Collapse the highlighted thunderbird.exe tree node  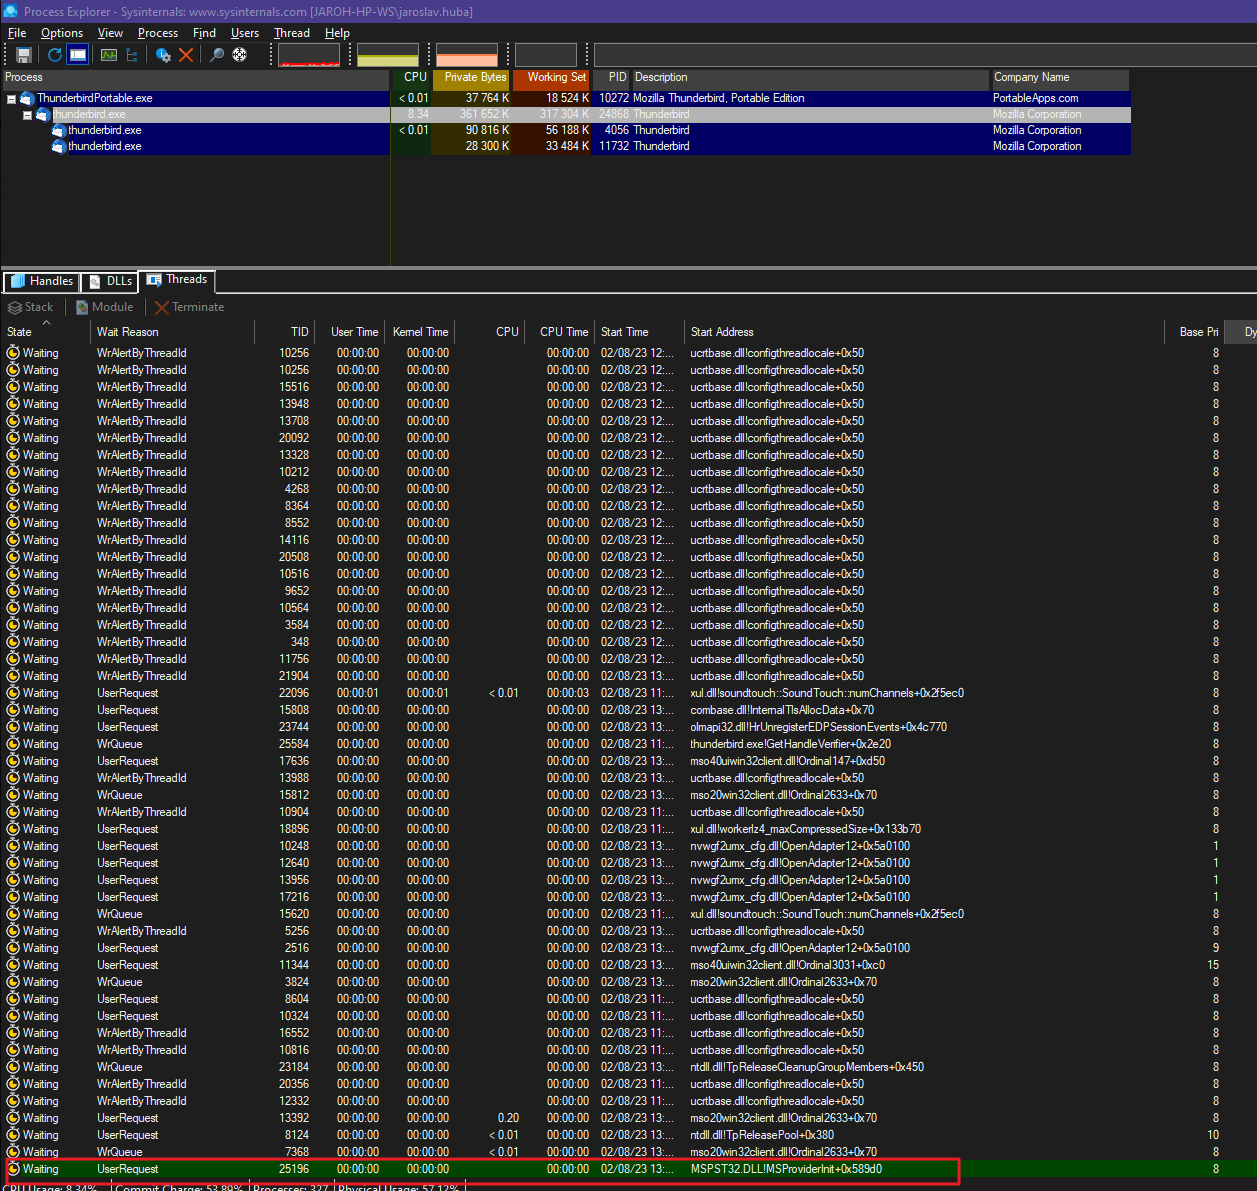pos(27,115)
